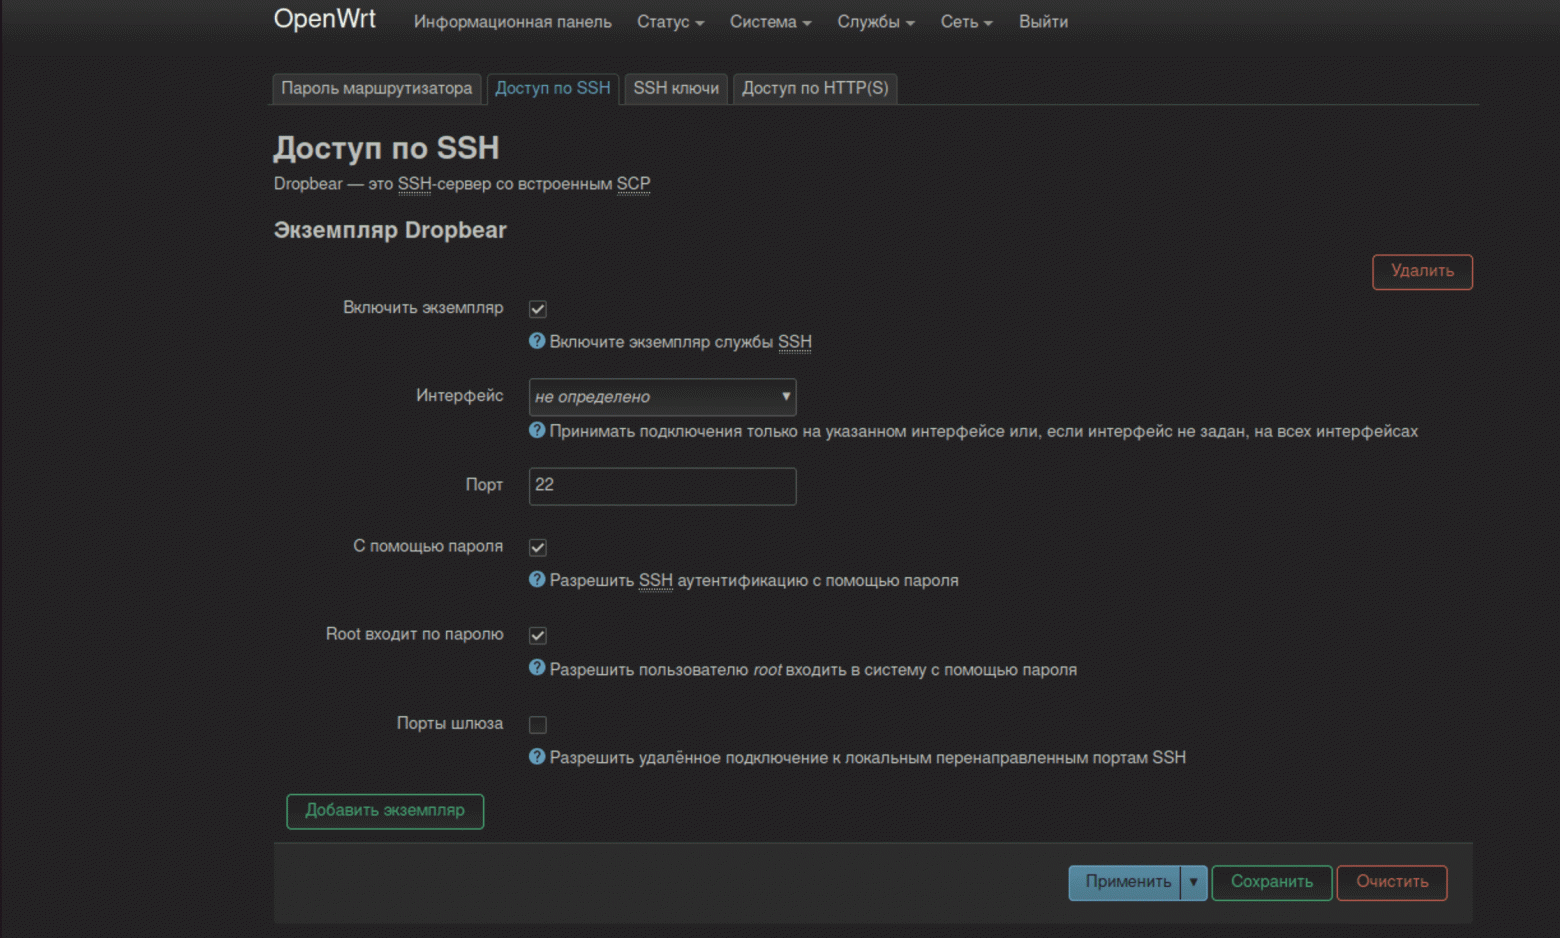The image size is (1560, 938).
Task: Click the Удалить button
Action: [x=1422, y=272]
